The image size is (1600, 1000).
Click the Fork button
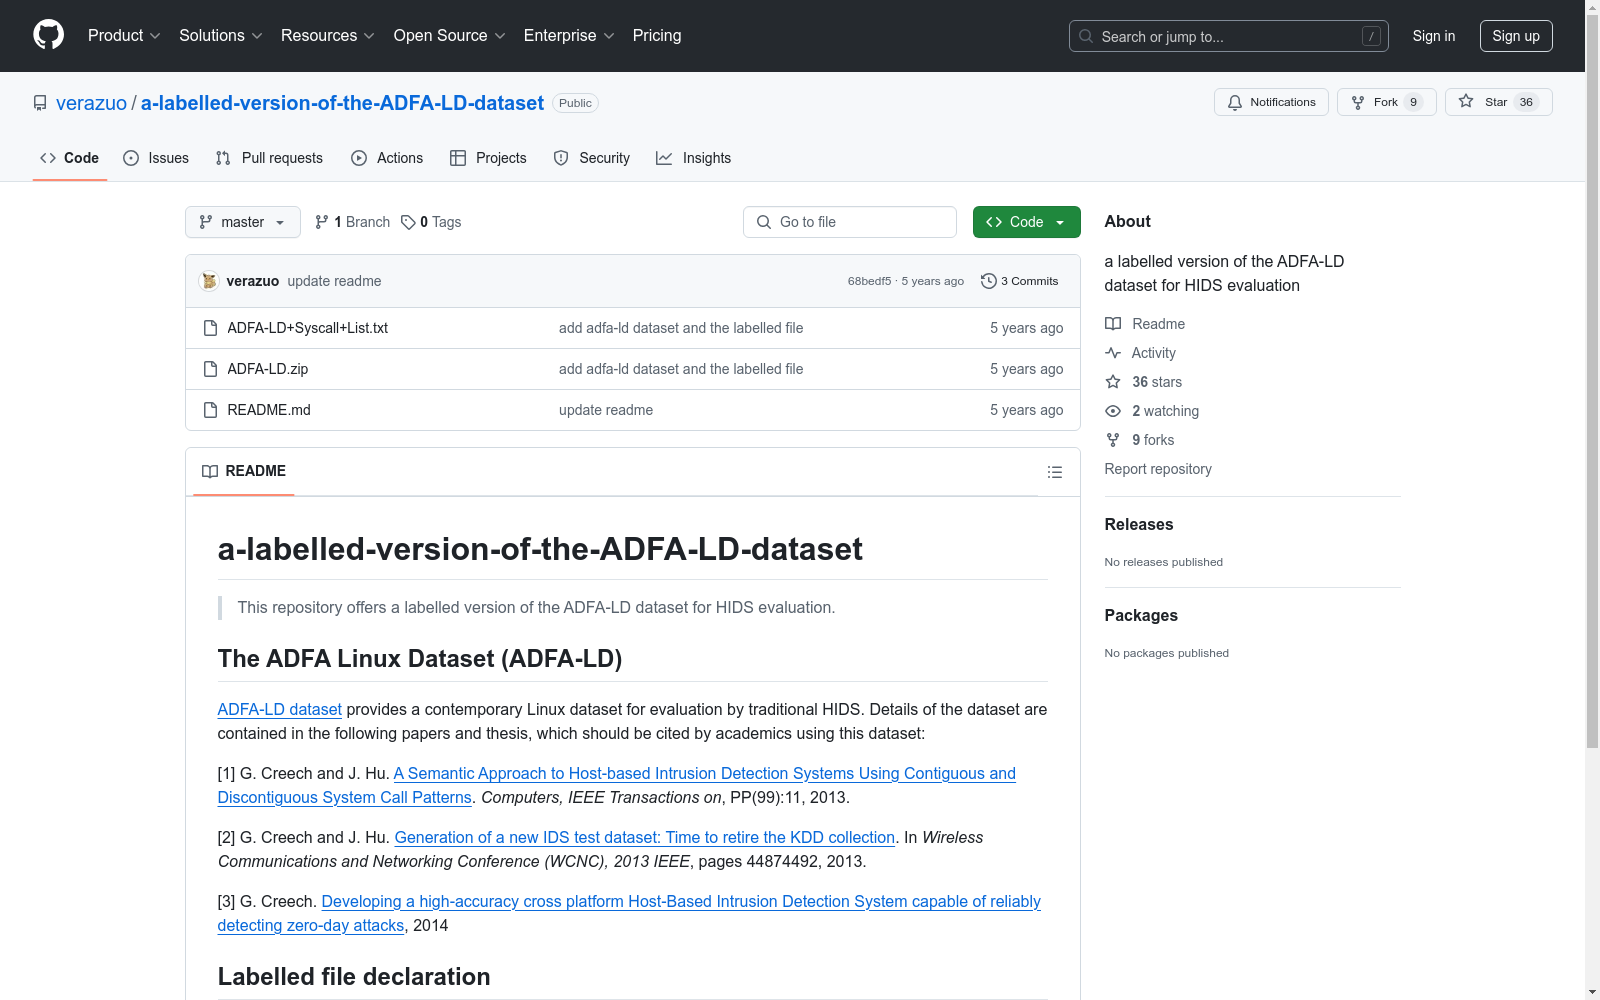tap(1386, 102)
